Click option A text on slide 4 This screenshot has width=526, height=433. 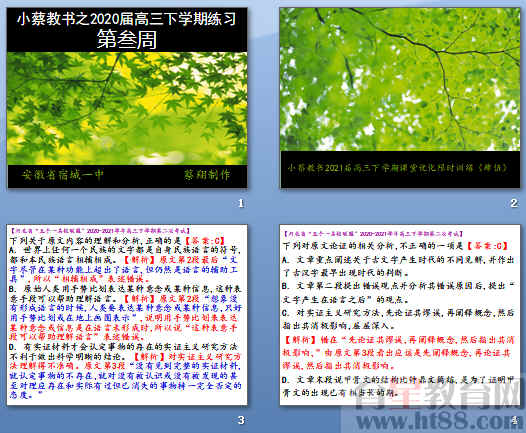pyautogui.click(x=399, y=266)
